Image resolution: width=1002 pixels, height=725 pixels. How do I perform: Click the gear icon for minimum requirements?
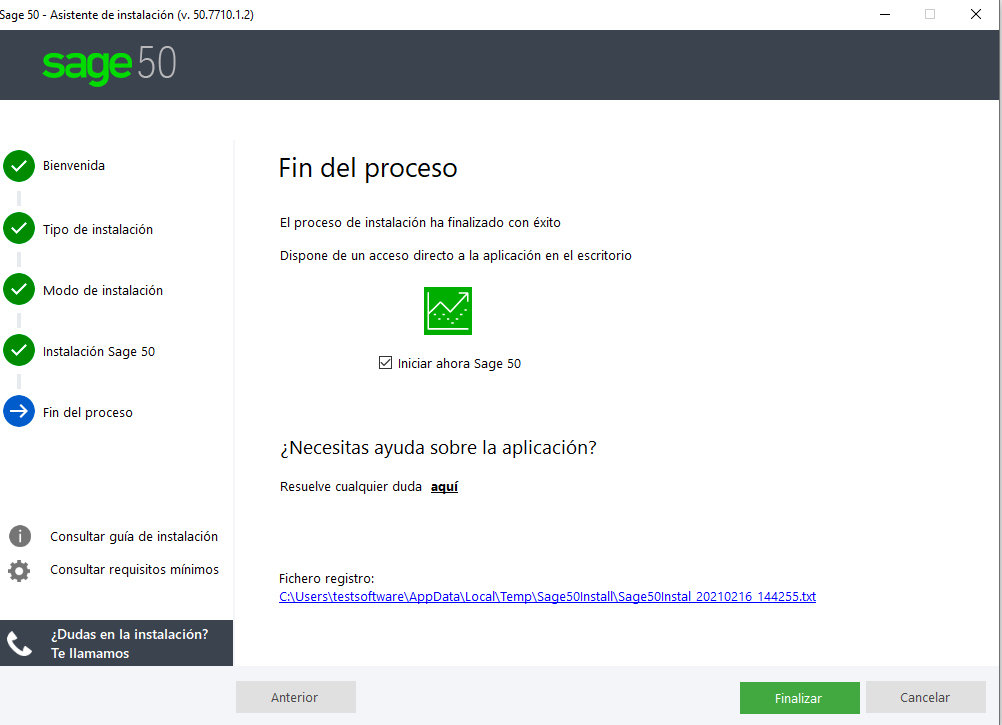(x=19, y=570)
